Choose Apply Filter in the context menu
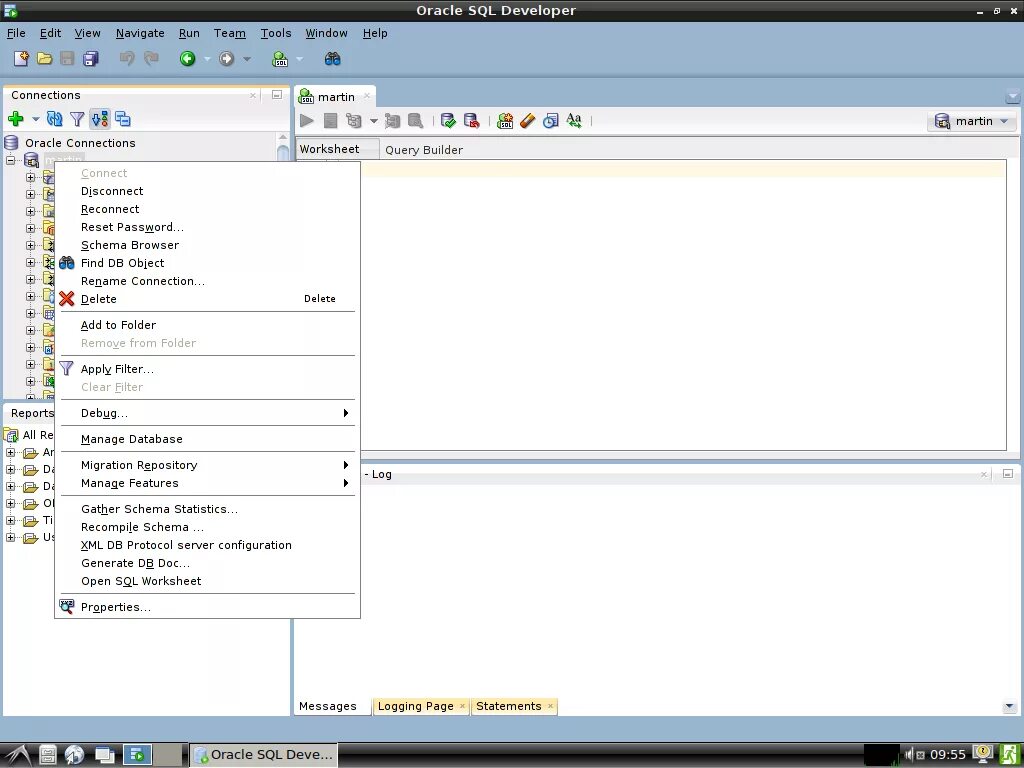 tap(208, 369)
